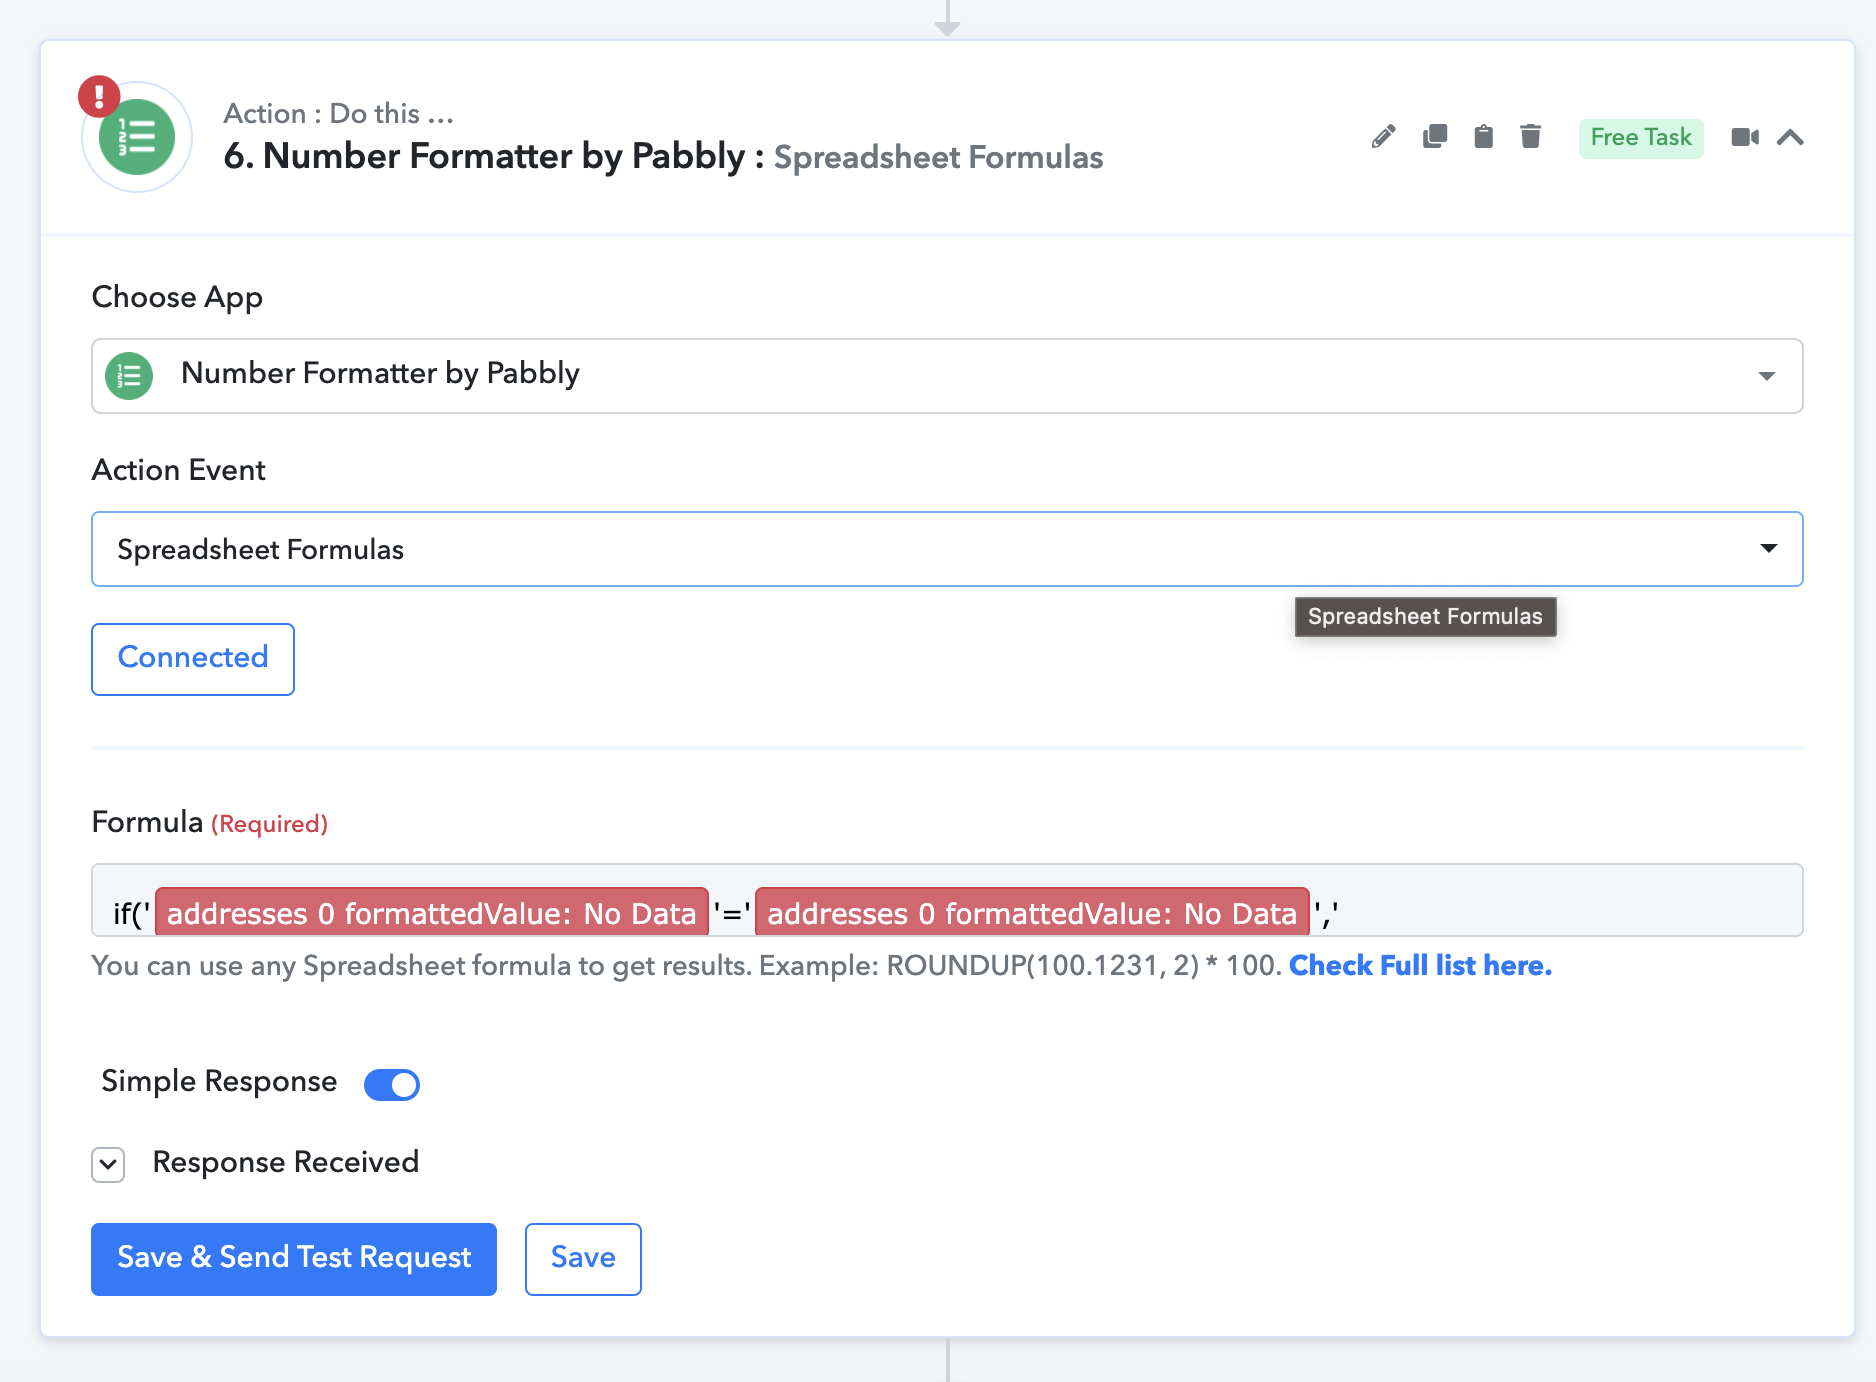Click the Save button

tap(583, 1259)
